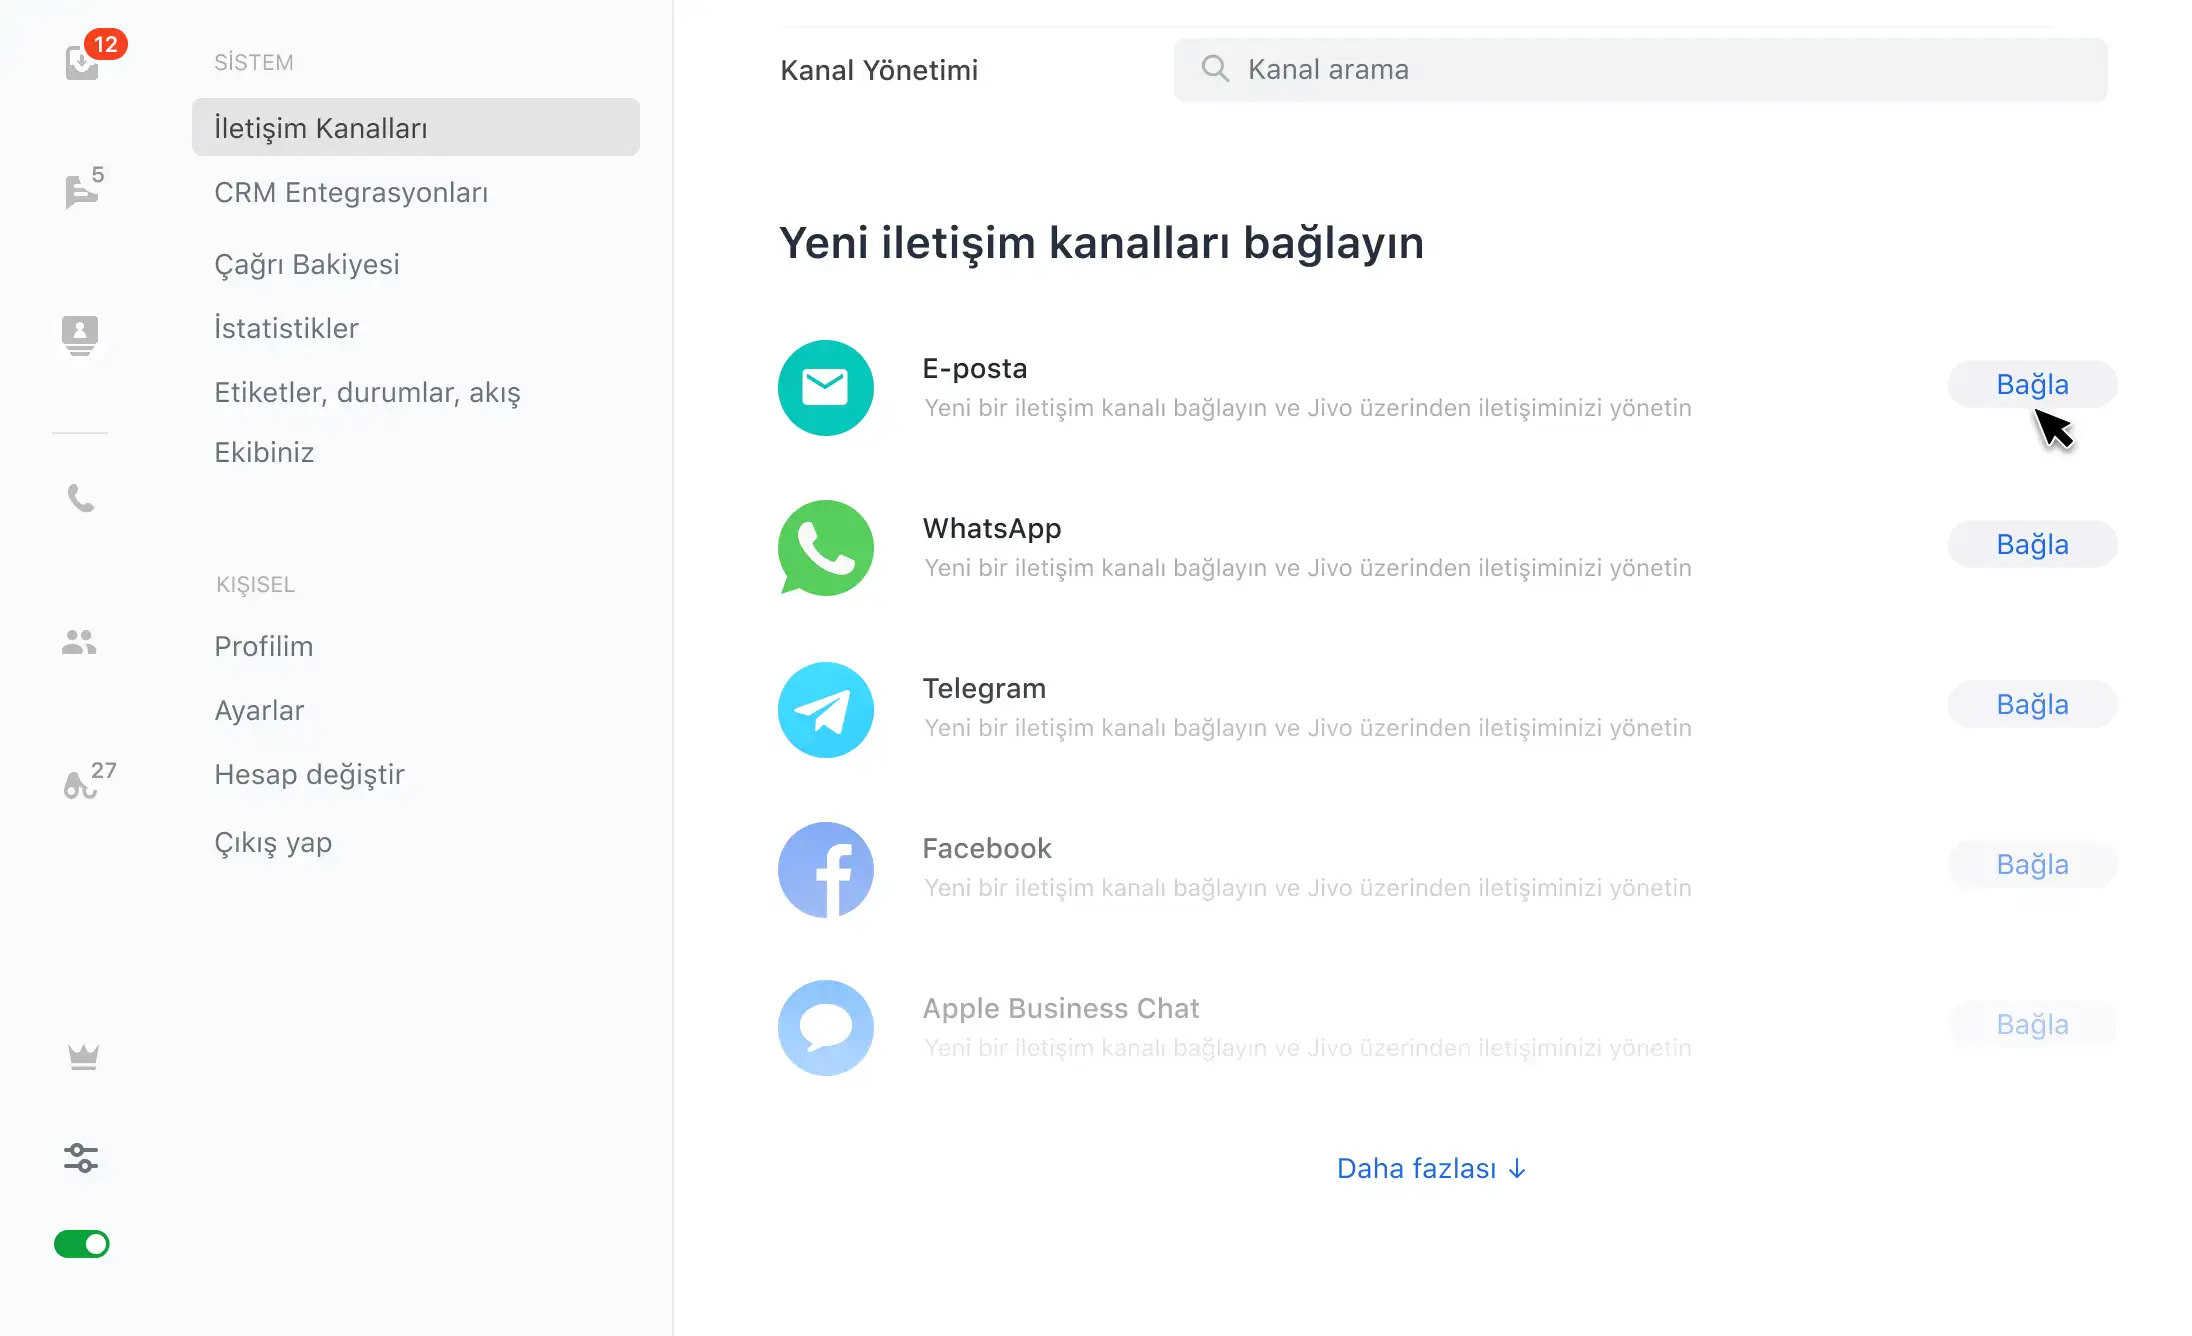Screen dimensions: 2192x1336
Task: Click the crown upgrade icon
Action: (83, 1057)
